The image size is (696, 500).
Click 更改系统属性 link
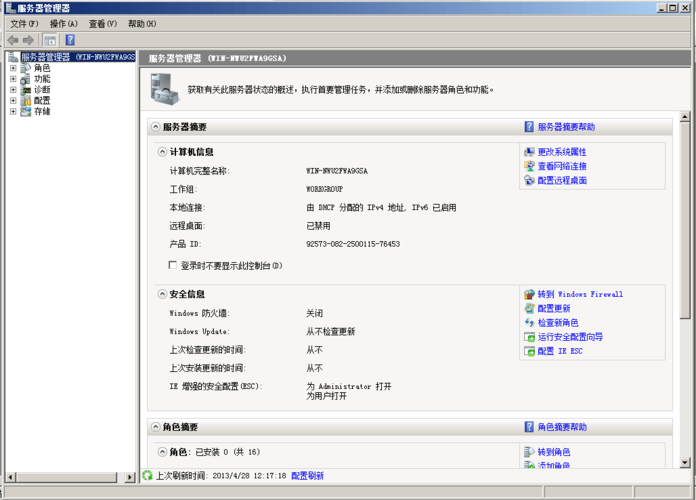[562, 152]
